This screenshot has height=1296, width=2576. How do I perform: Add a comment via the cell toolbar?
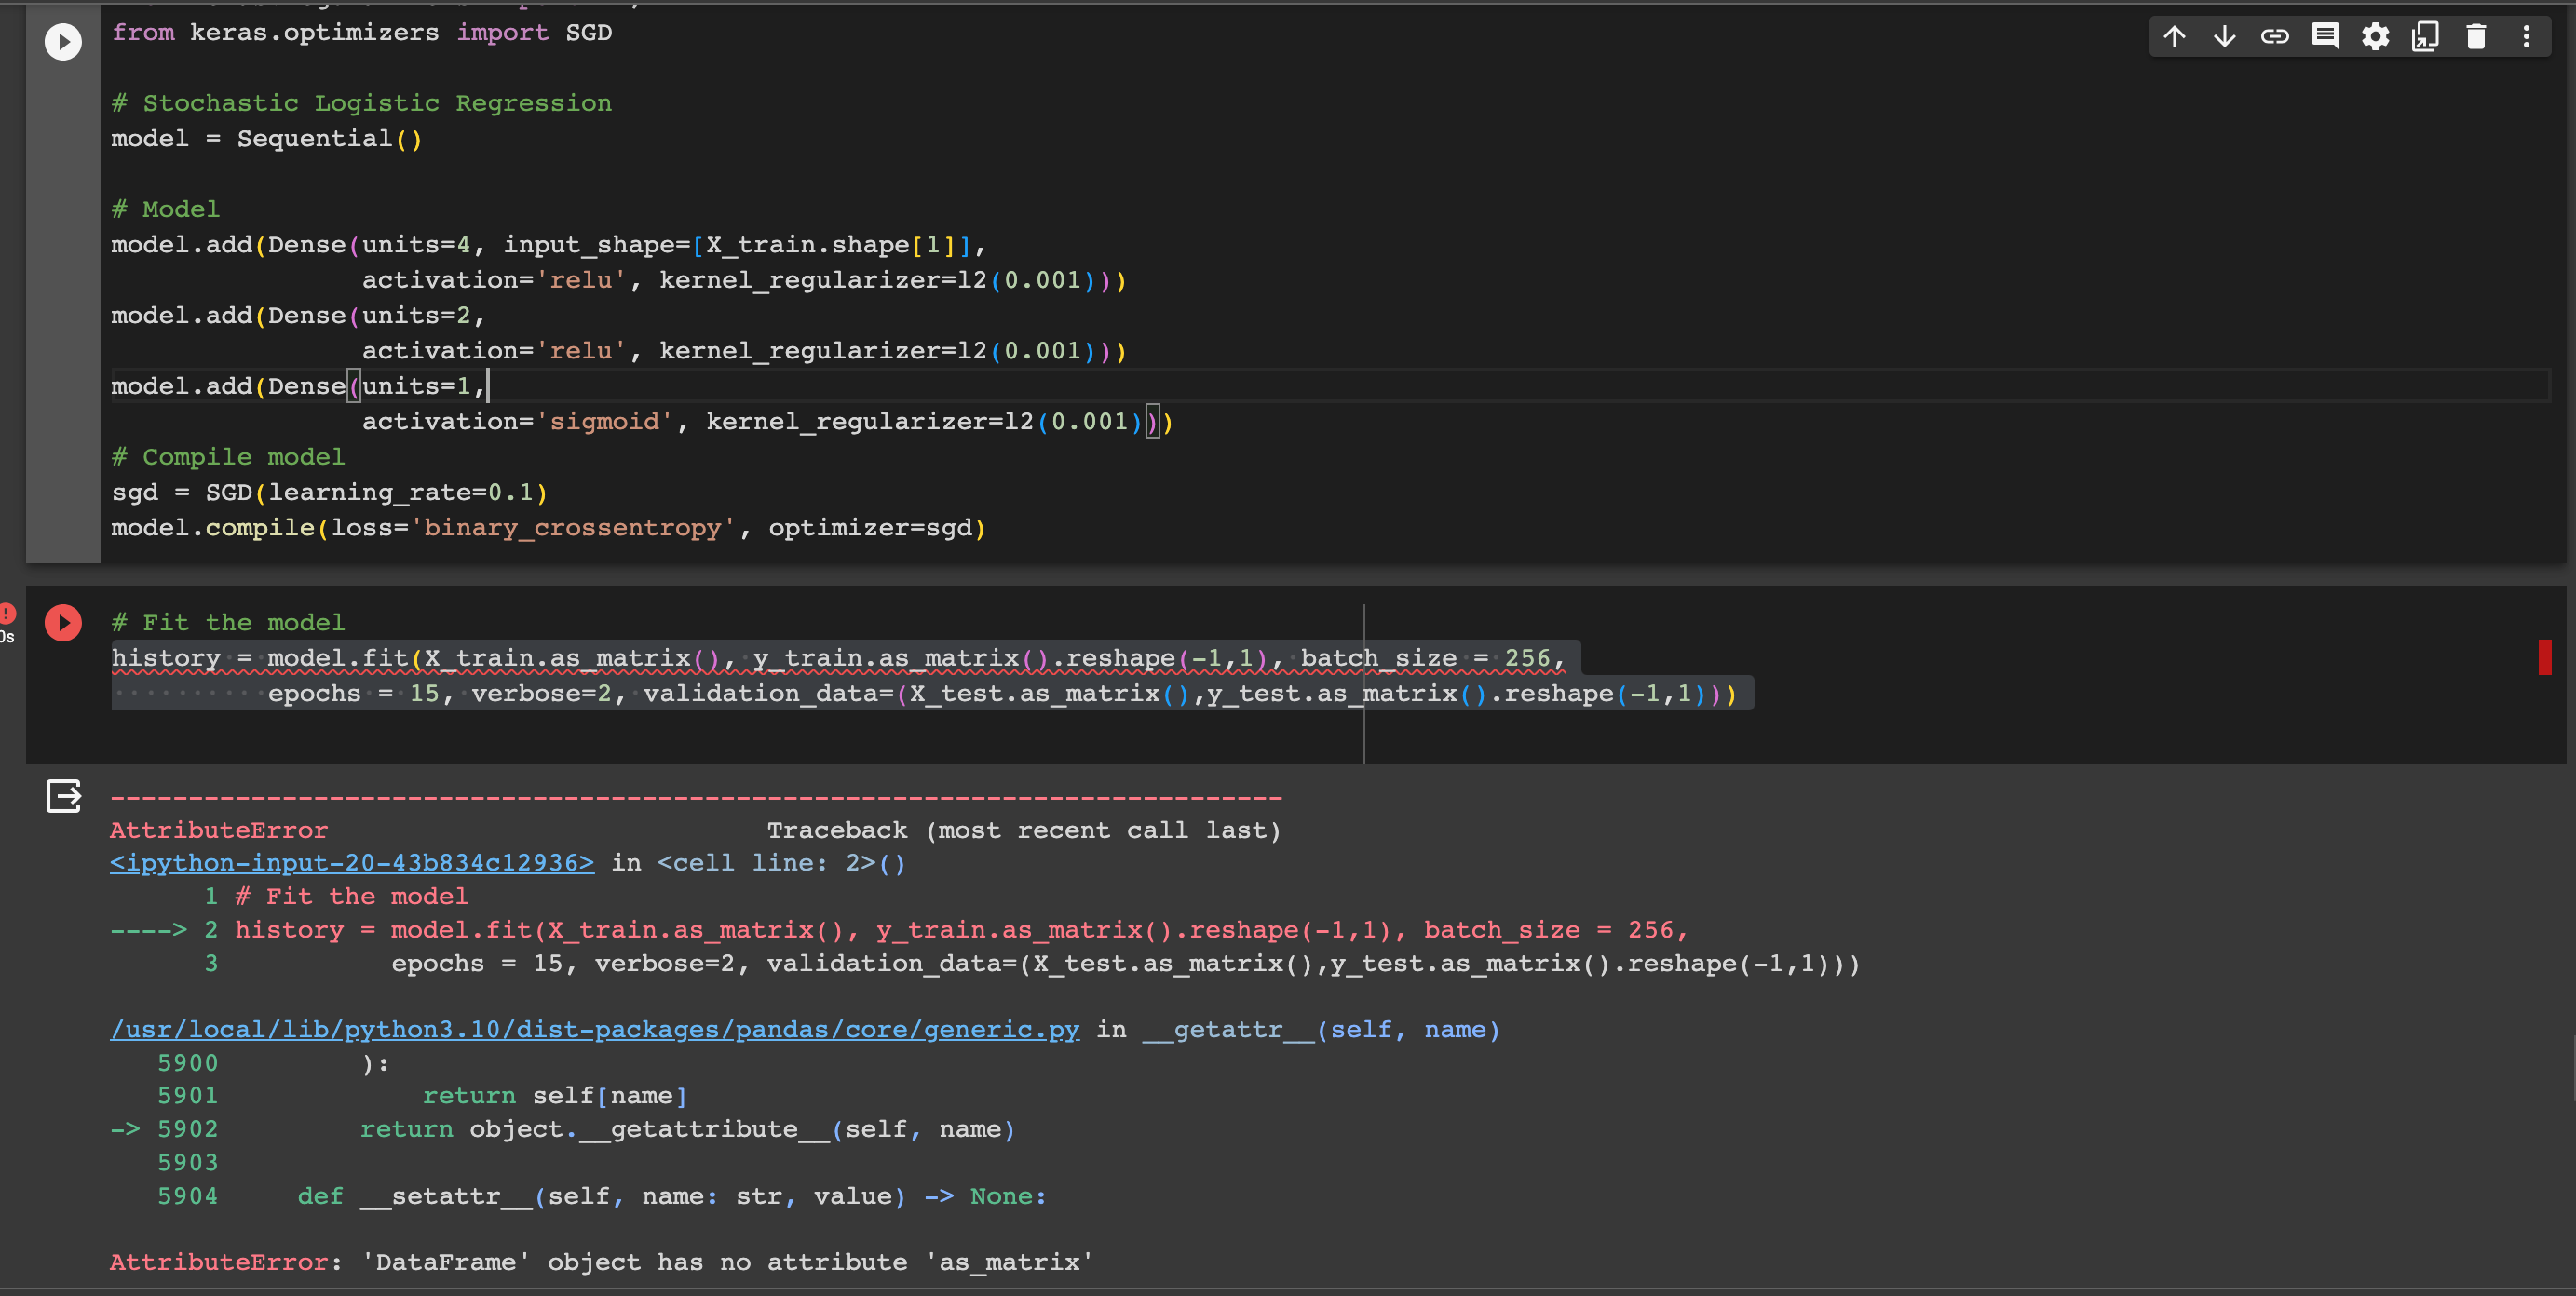pyautogui.click(x=2324, y=37)
